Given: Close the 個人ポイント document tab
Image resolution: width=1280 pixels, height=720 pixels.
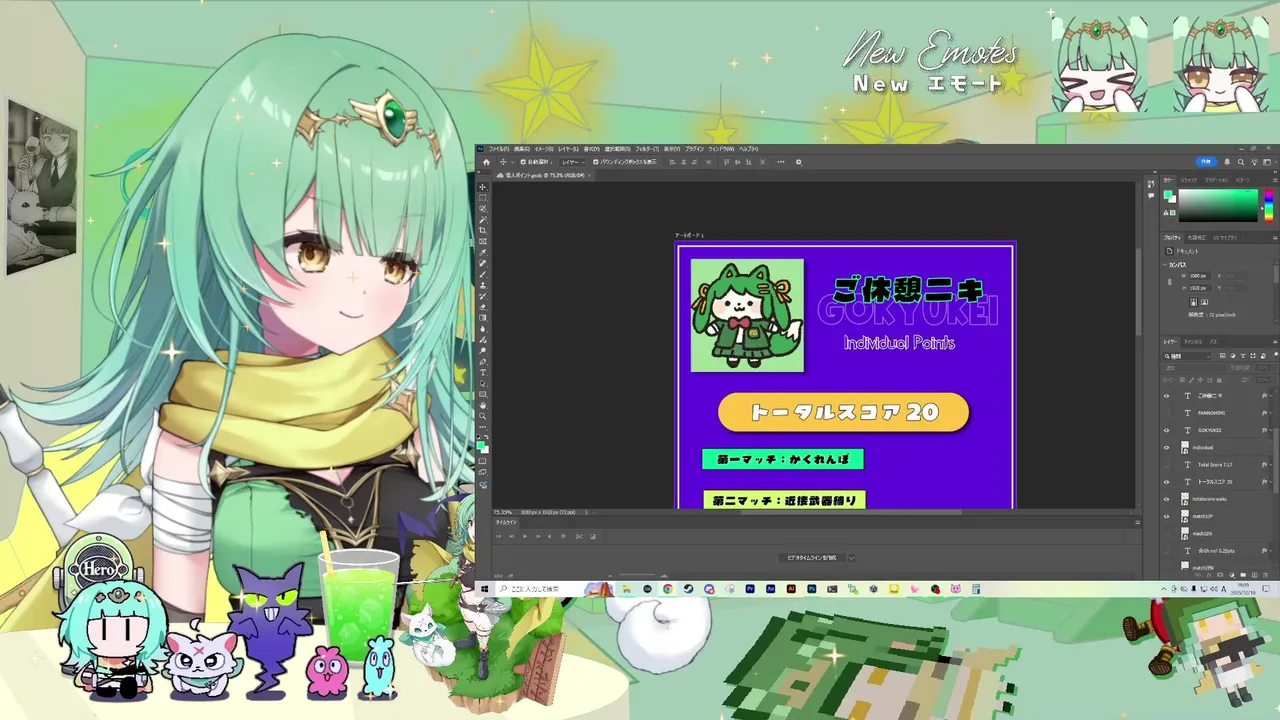Looking at the screenshot, I should [x=589, y=175].
